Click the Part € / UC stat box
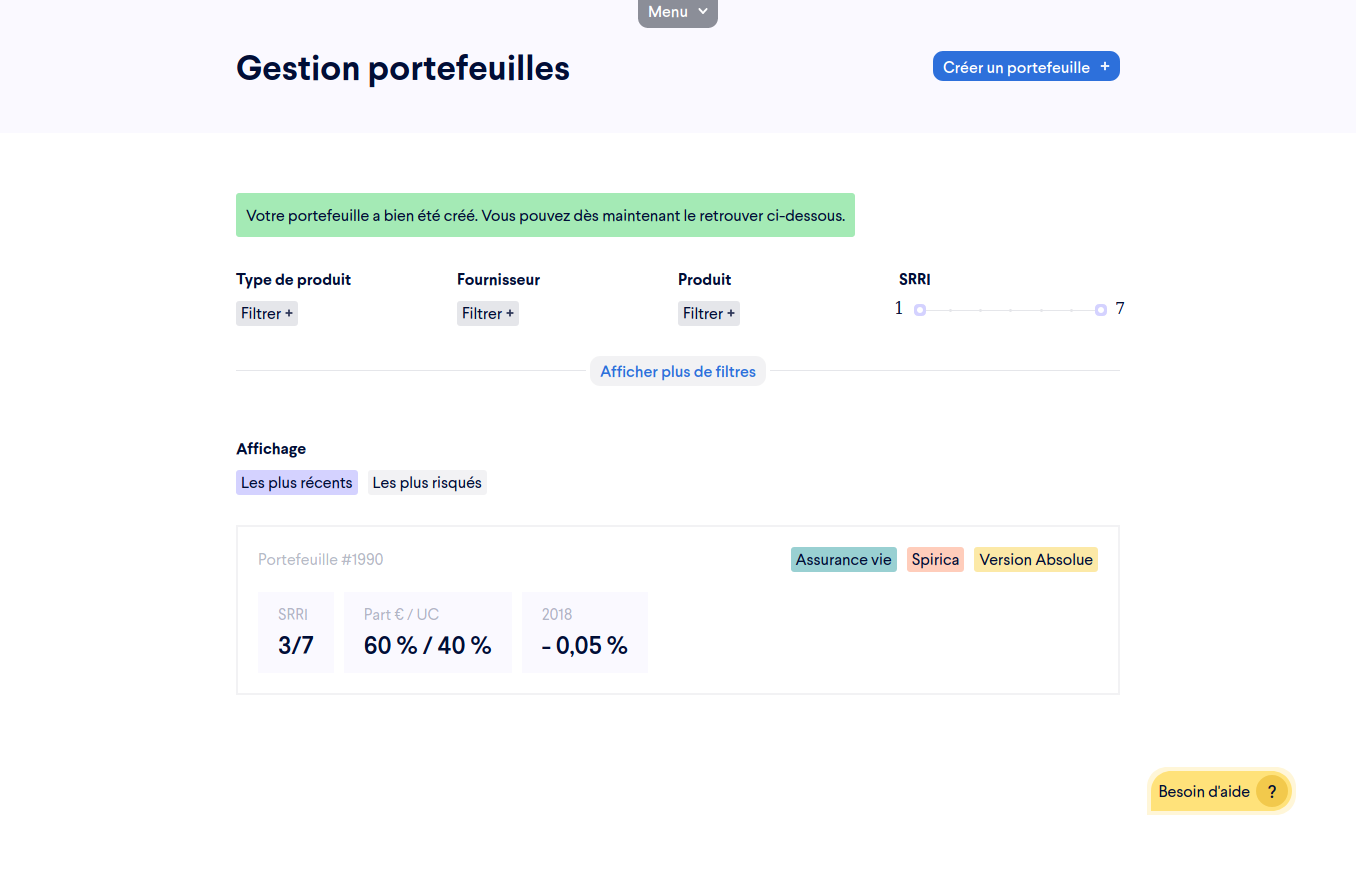This screenshot has width=1356, height=875. 427,632
